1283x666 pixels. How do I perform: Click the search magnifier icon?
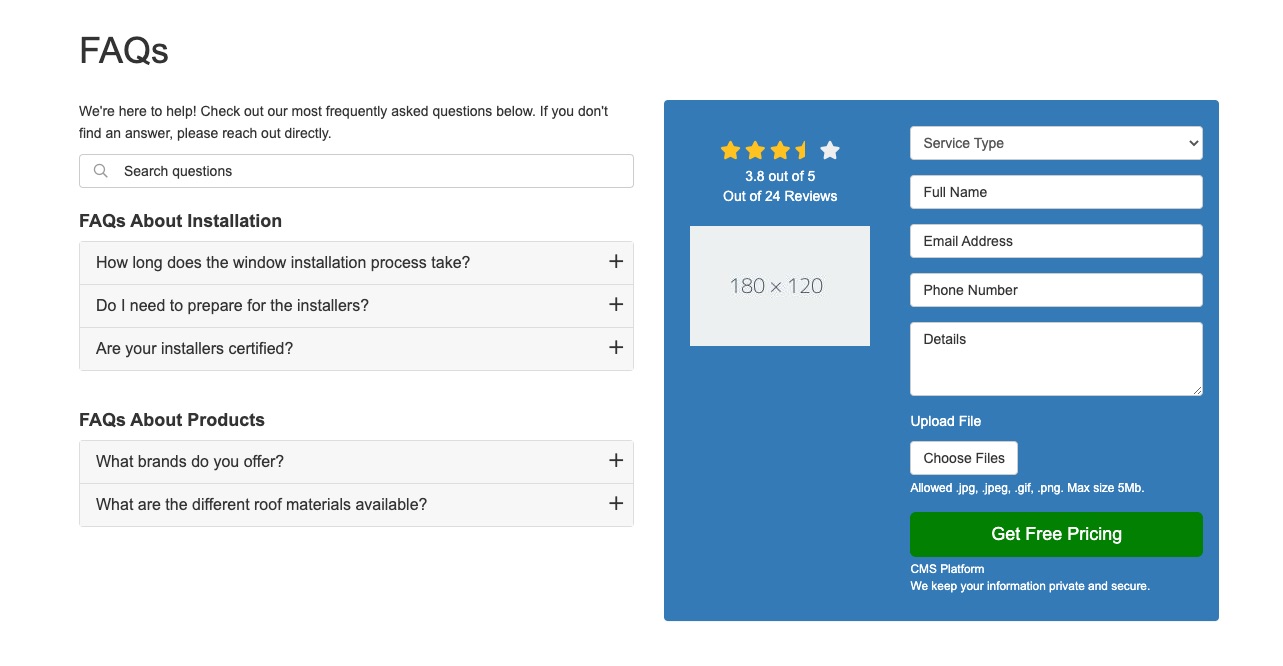click(101, 171)
